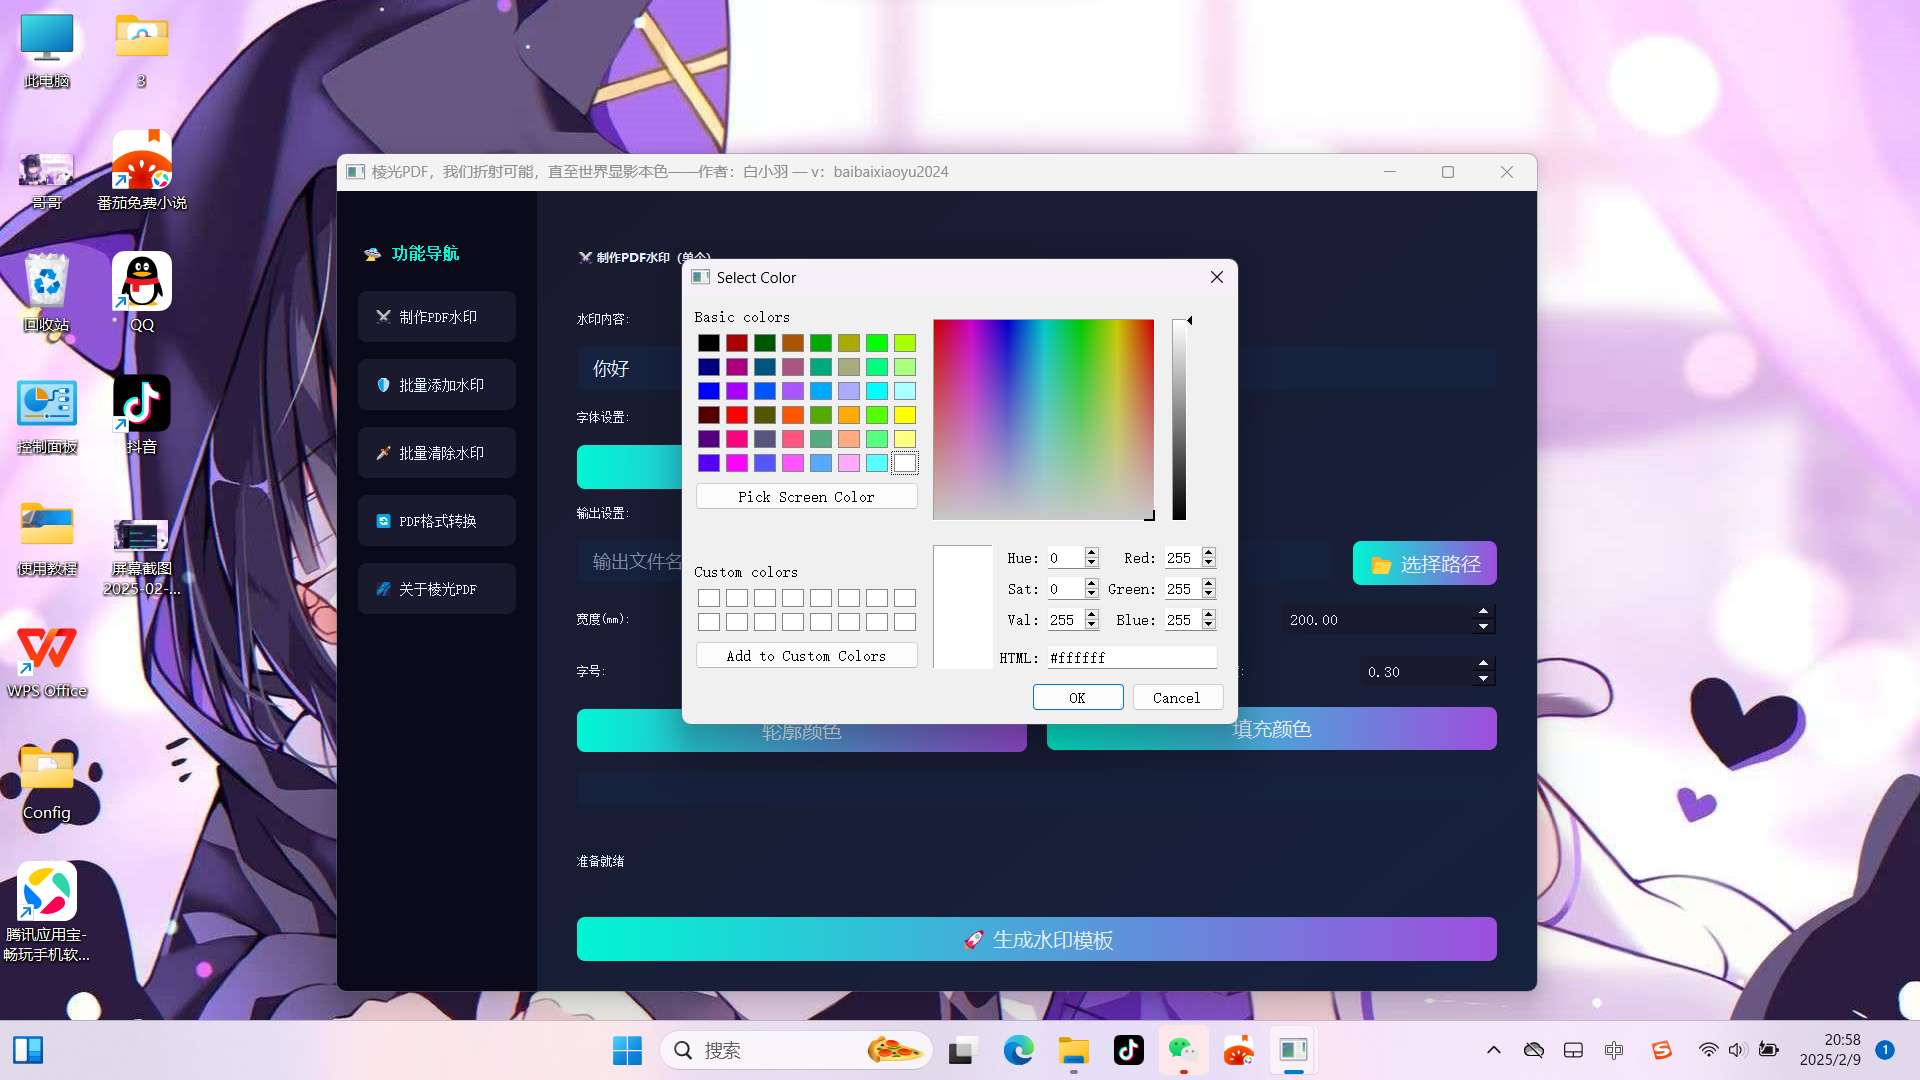Open the TikTok app in the taskbar

(1128, 1050)
